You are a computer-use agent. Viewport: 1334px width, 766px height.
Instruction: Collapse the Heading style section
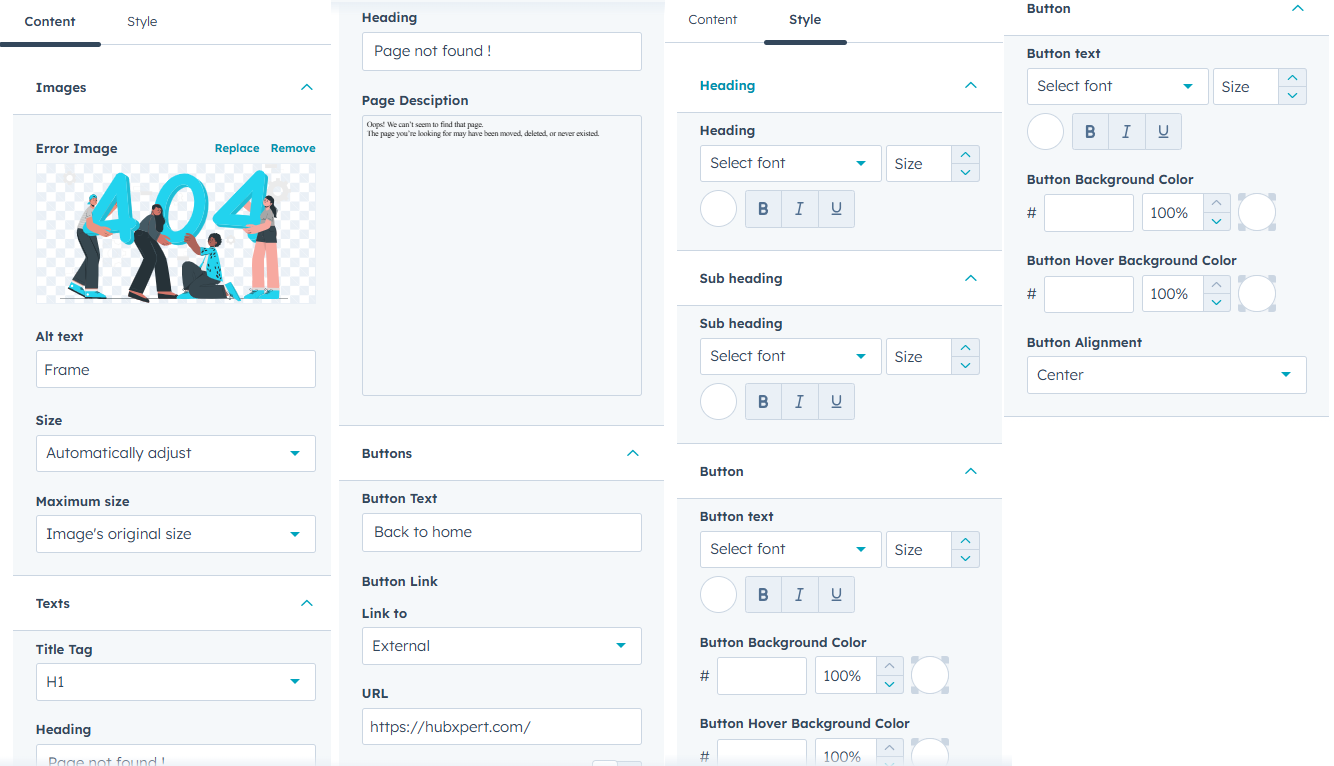pos(971,85)
